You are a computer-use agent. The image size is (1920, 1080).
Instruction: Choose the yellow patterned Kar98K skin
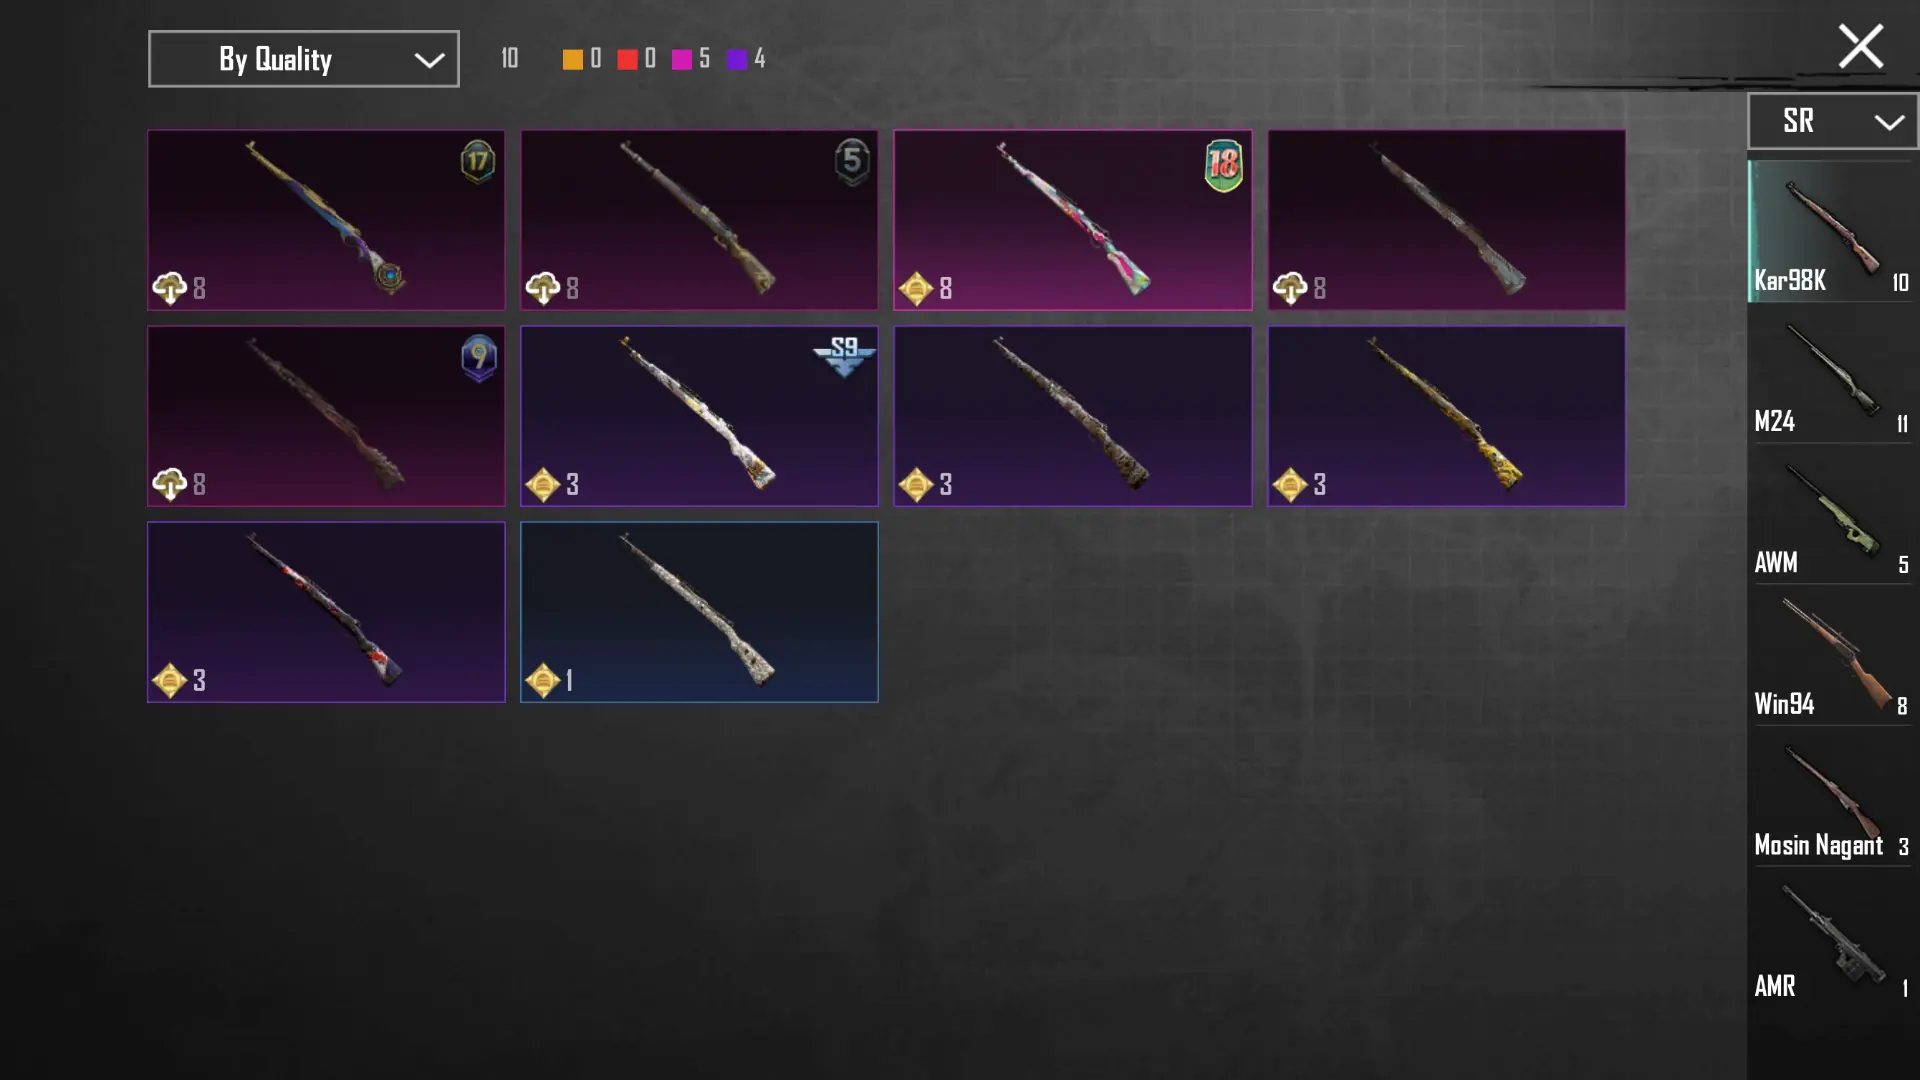(1446, 416)
